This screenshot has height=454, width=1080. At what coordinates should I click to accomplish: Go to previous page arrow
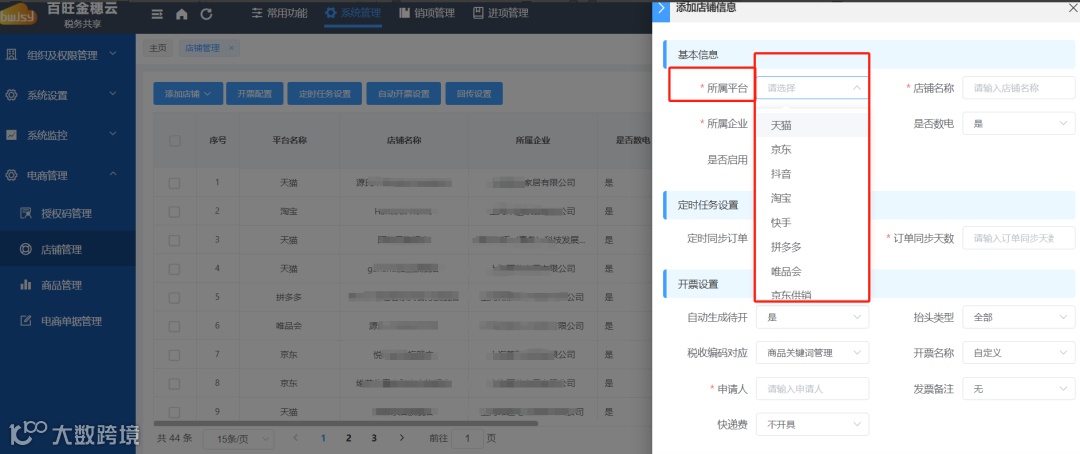point(295,437)
